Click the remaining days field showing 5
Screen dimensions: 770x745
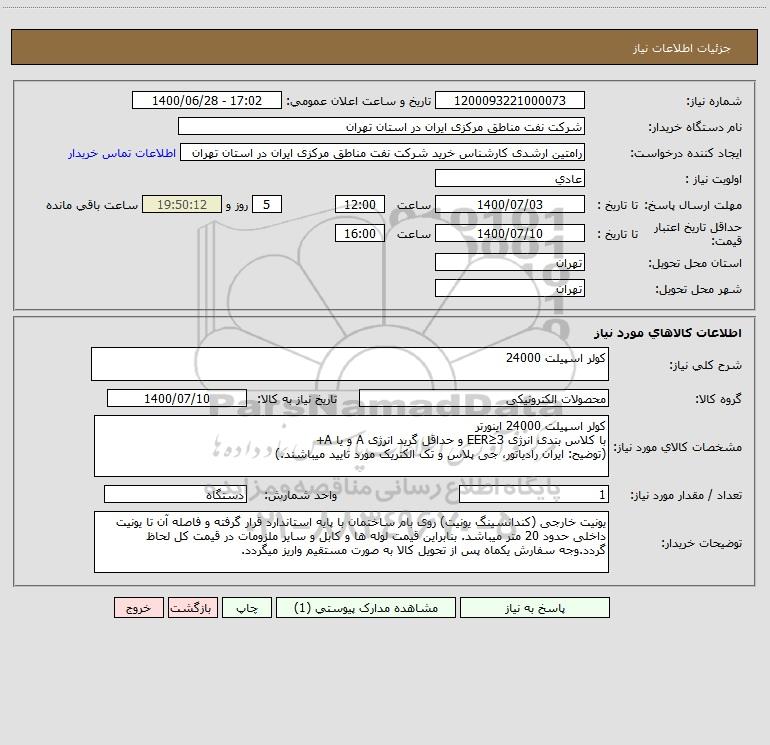click(x=267, y=204)
